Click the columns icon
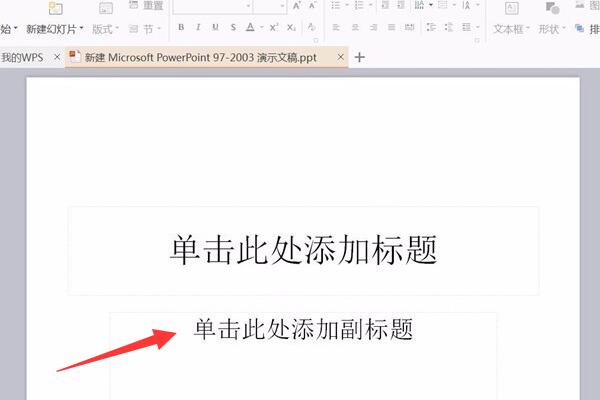600x400 pixels. 466,27
